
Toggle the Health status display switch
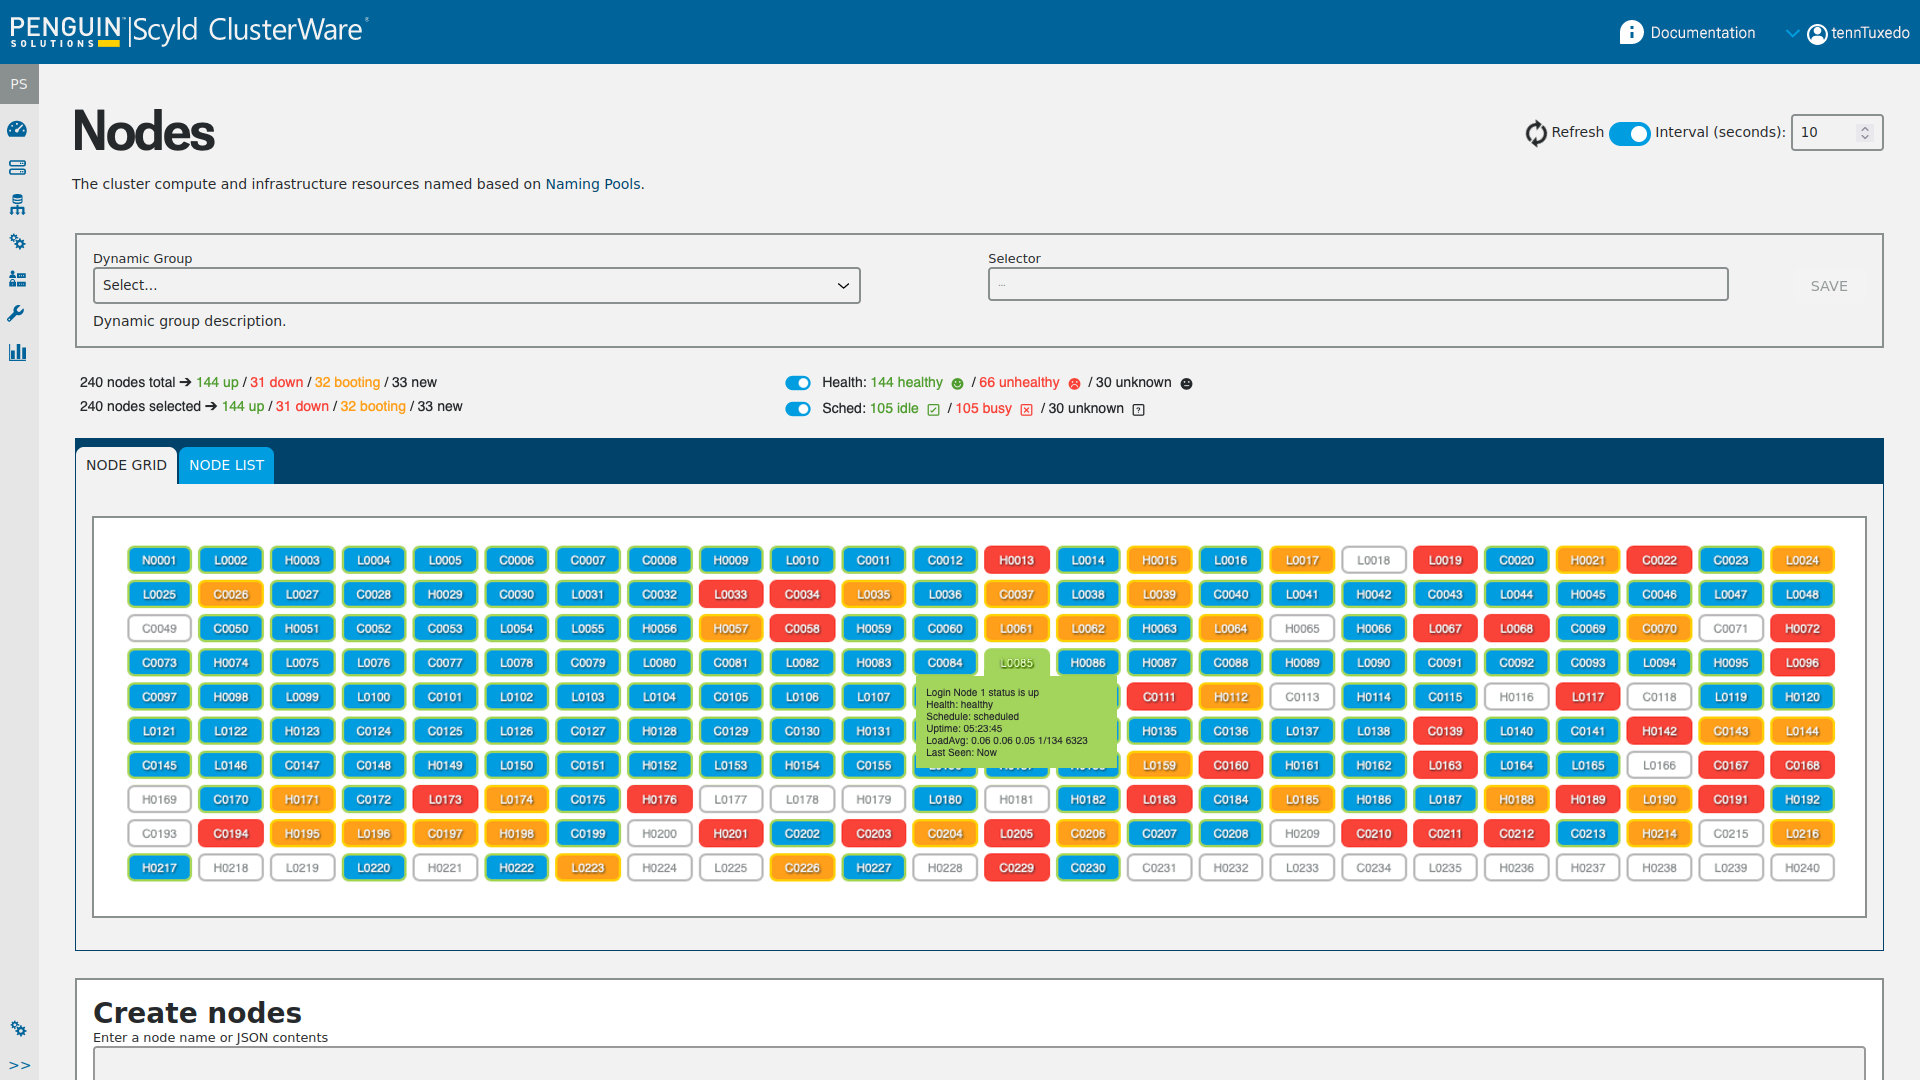[x=798, y=383]
